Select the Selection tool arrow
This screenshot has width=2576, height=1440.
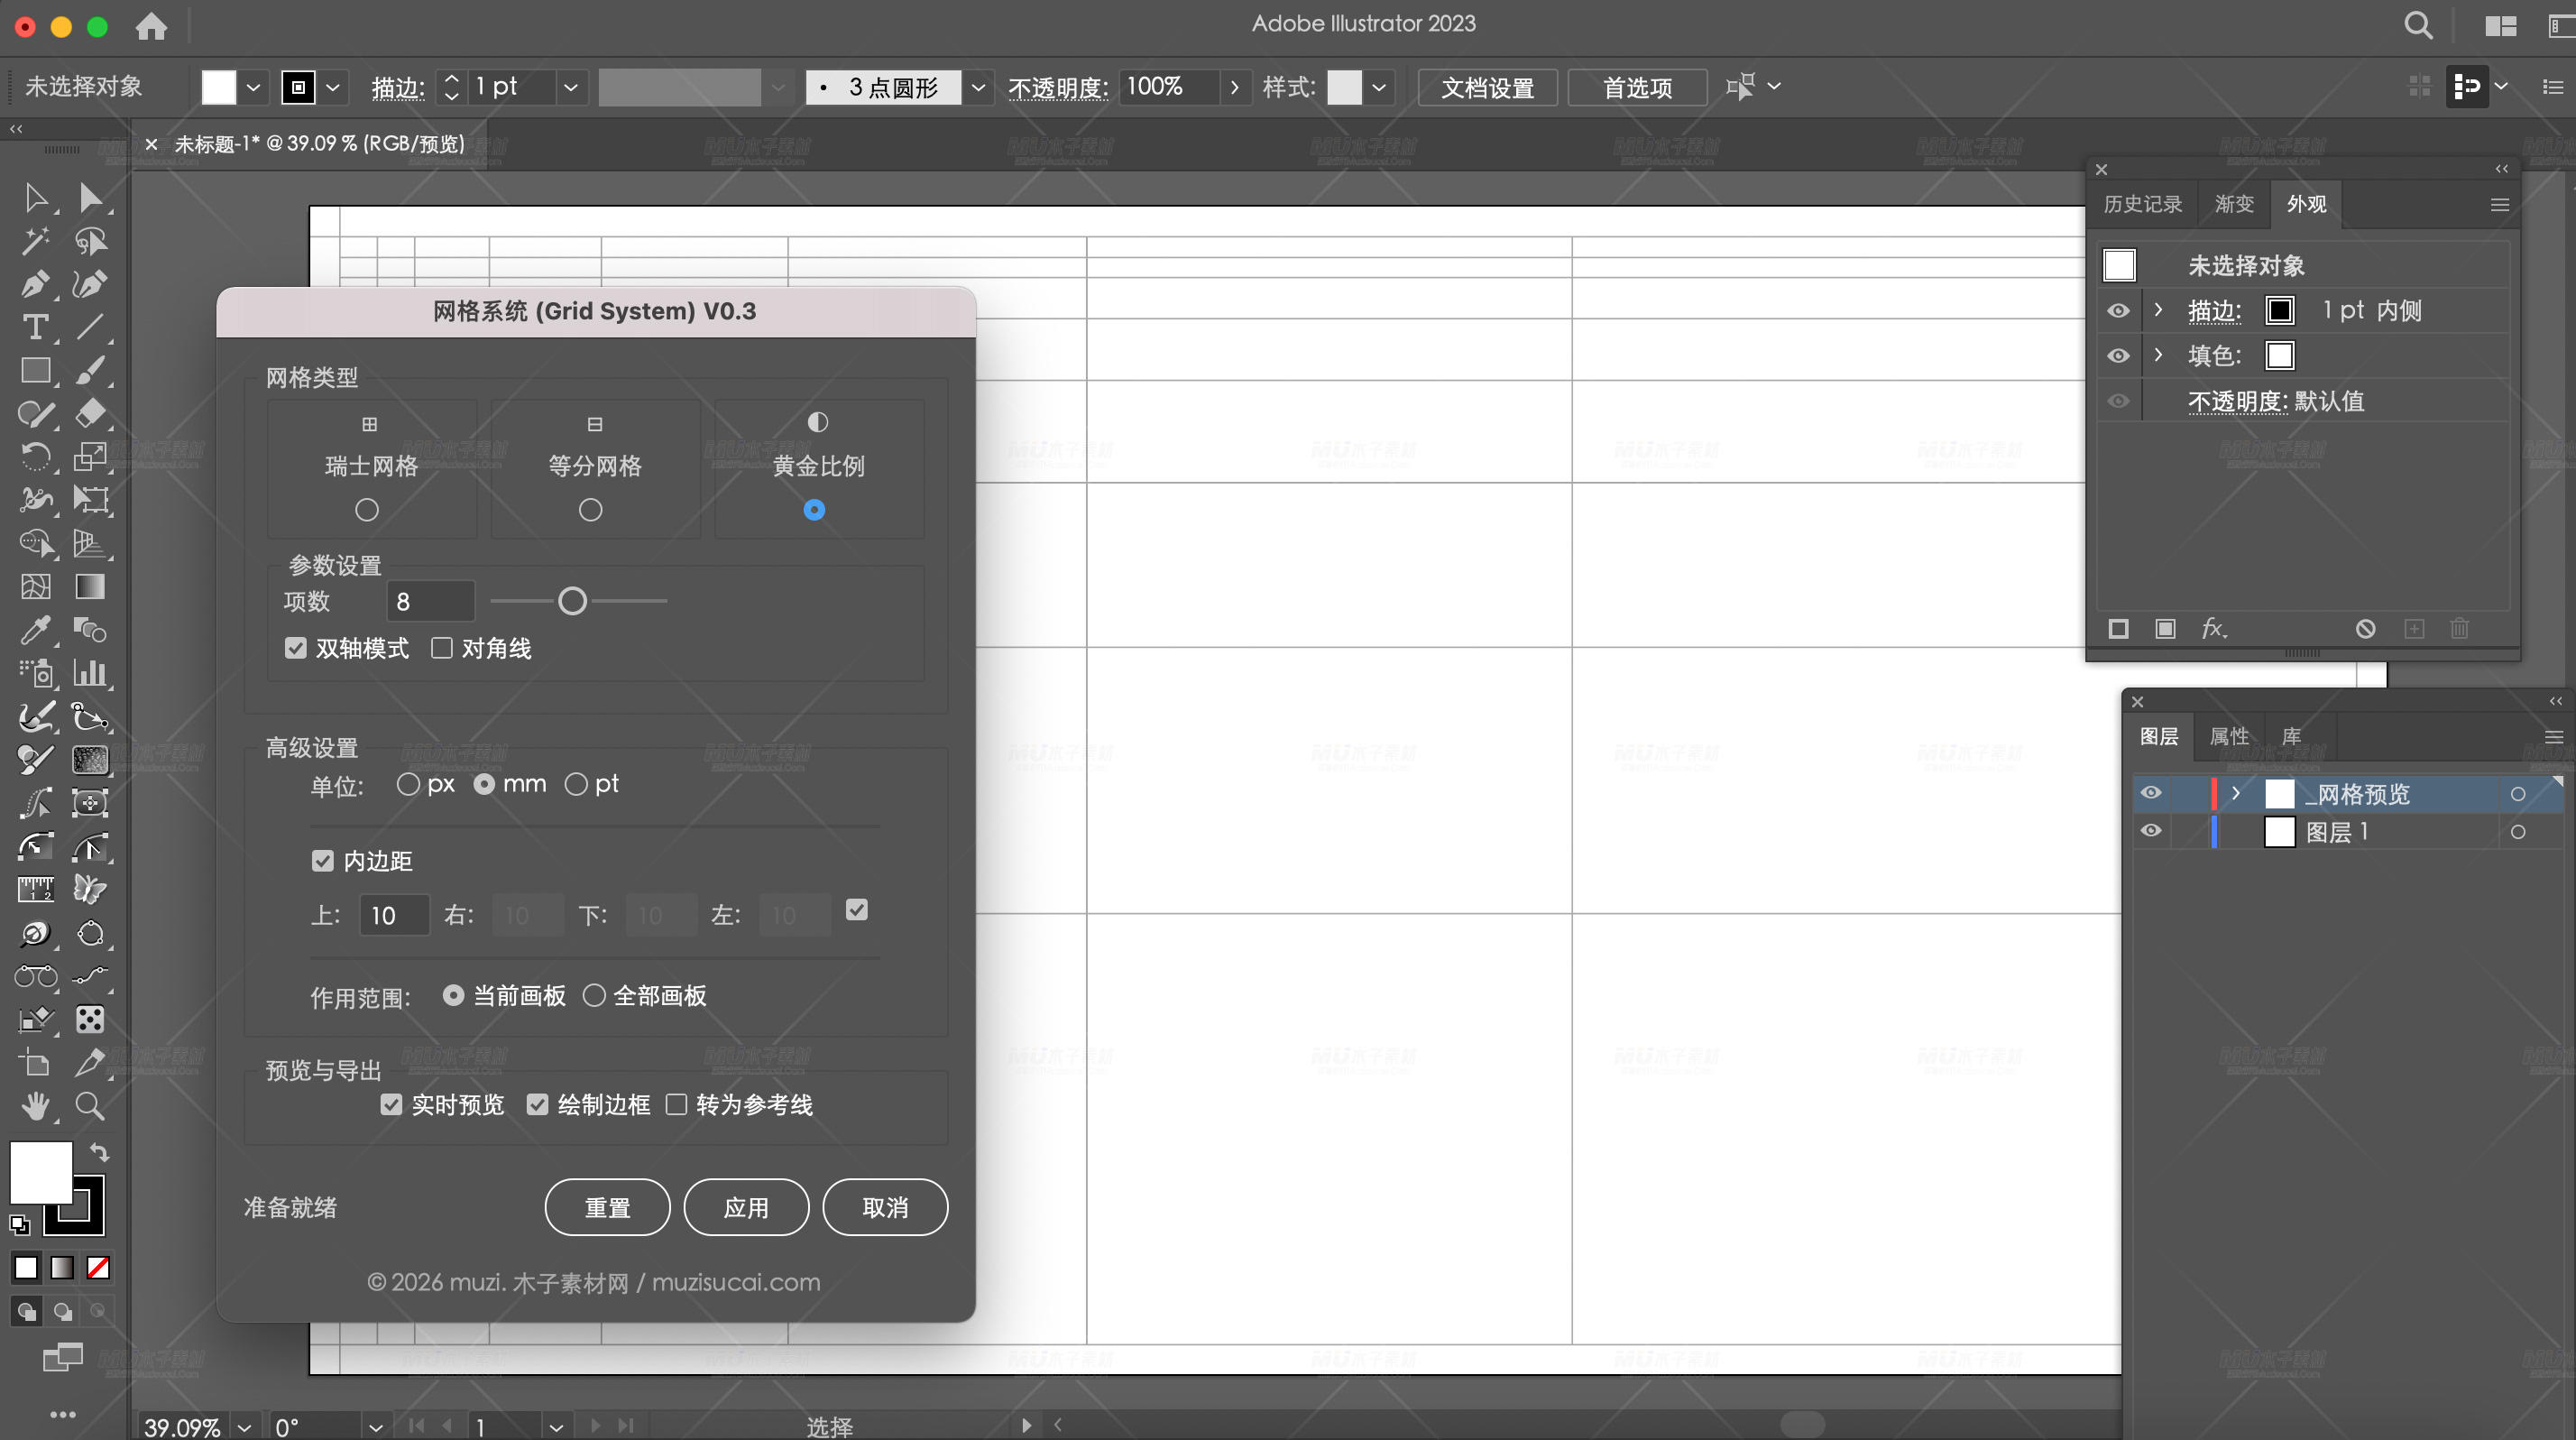[x=36, y=197]
